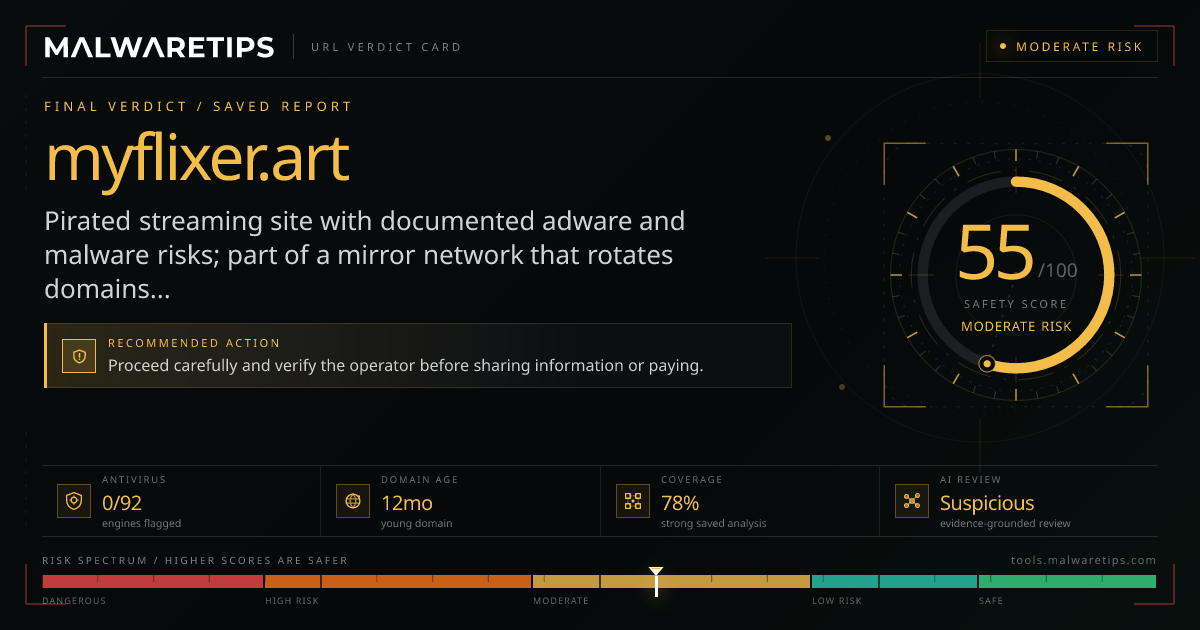
Task: Click the SAFE label under the spectrum
Action: coord(990,601)
